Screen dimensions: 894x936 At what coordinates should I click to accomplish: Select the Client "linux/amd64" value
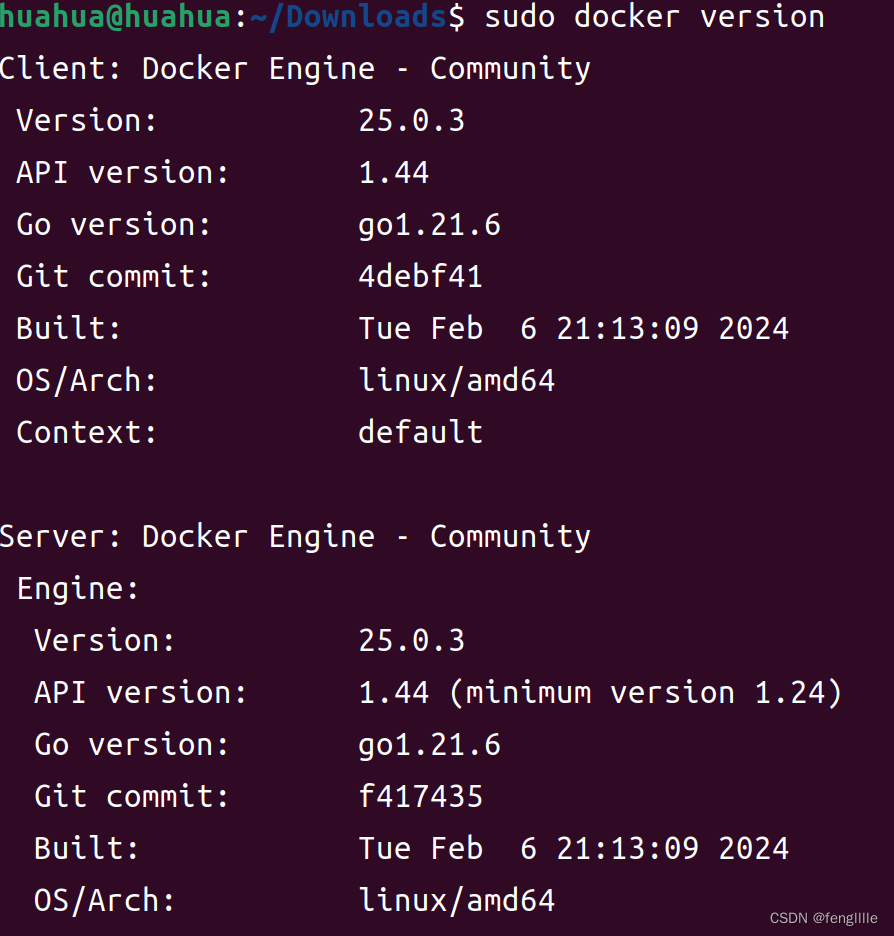point(457,381)
